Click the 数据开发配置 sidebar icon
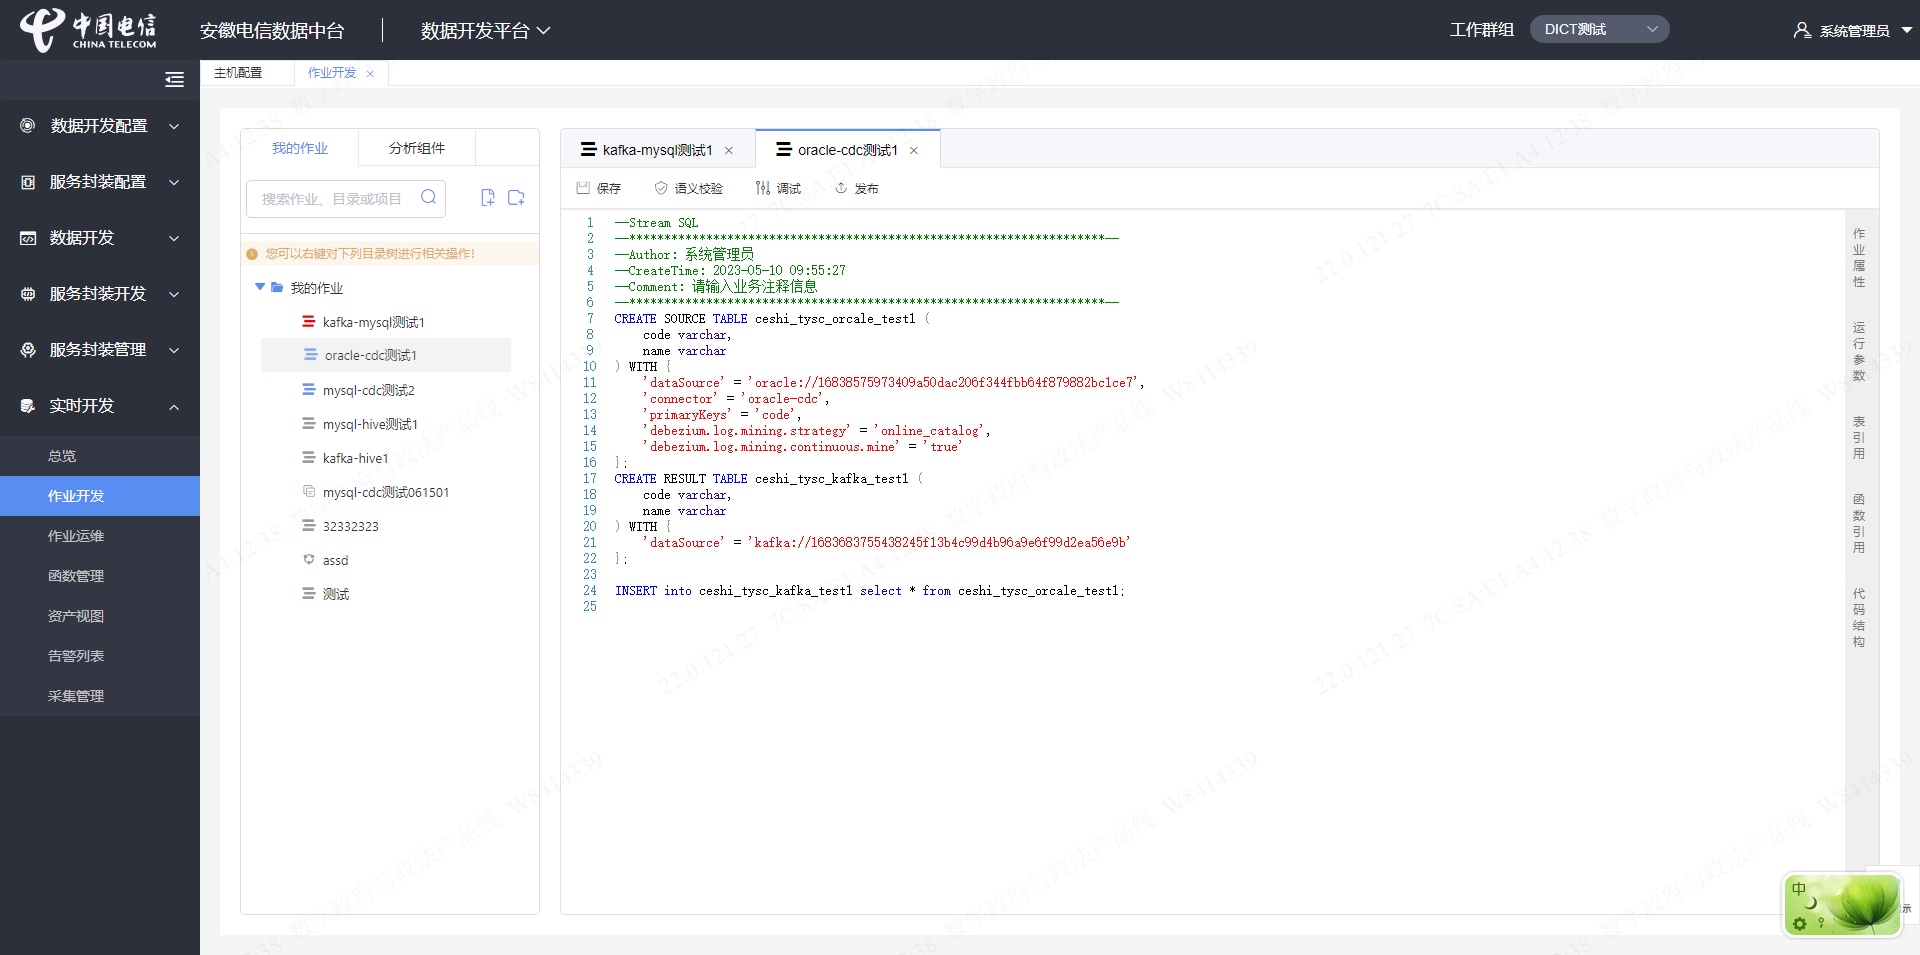This screenshot has width=1920, height=955. (28, 126)
